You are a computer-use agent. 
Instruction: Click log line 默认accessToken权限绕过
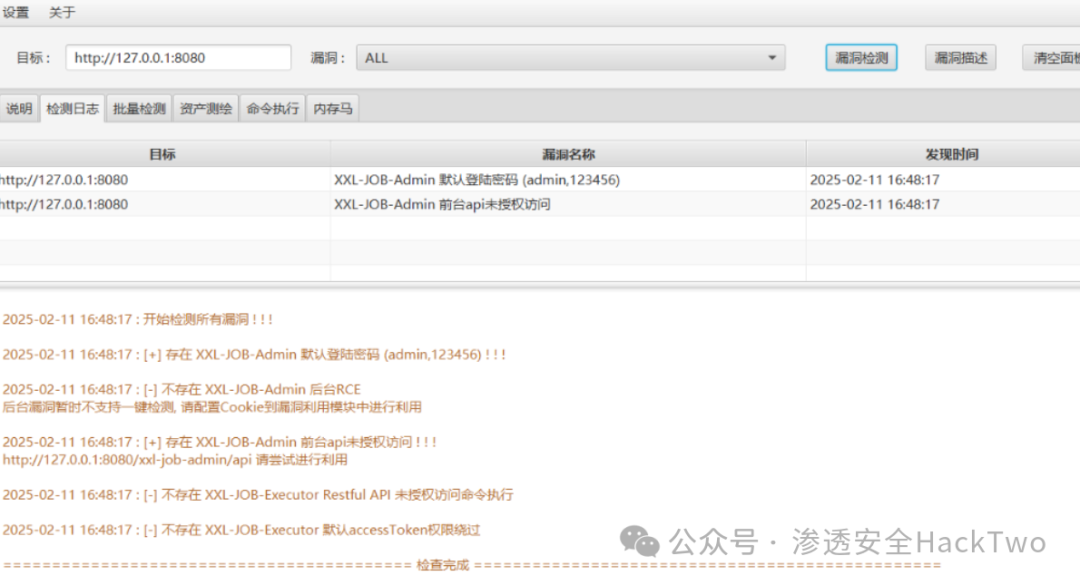[241, 530]
